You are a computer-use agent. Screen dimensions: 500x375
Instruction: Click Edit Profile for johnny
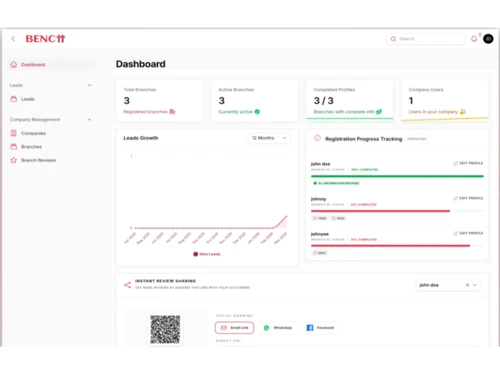[468, 198]
